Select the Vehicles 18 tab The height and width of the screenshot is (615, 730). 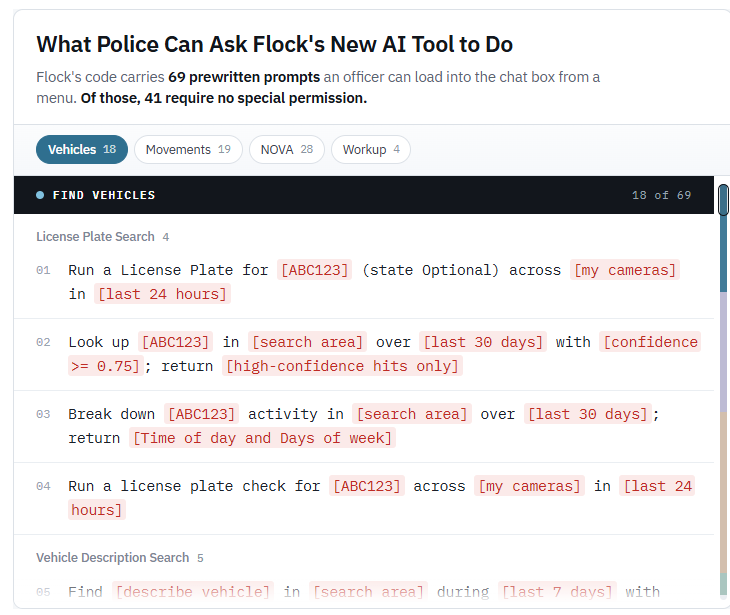81,149
